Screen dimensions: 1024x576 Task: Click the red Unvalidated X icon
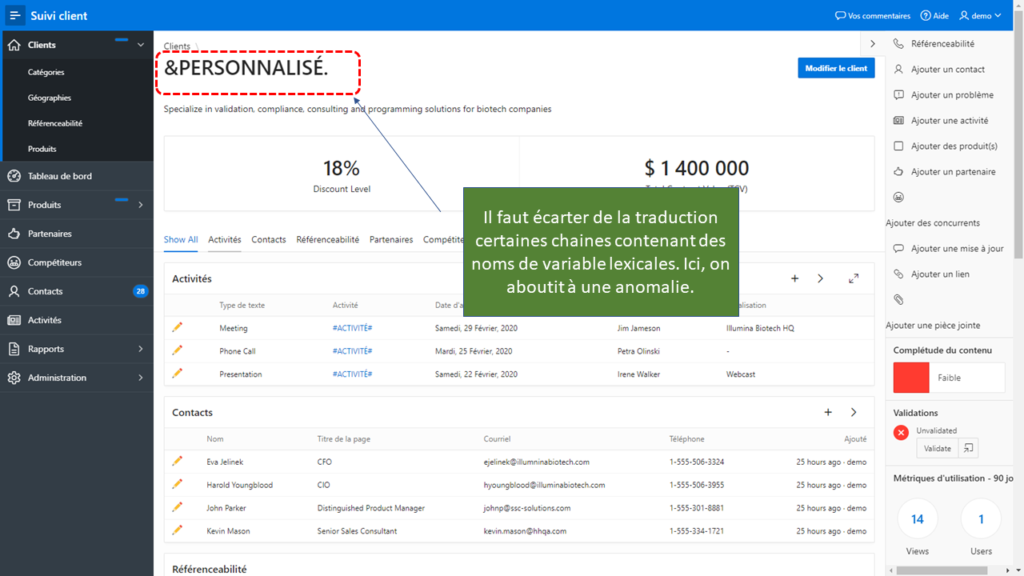901,432
